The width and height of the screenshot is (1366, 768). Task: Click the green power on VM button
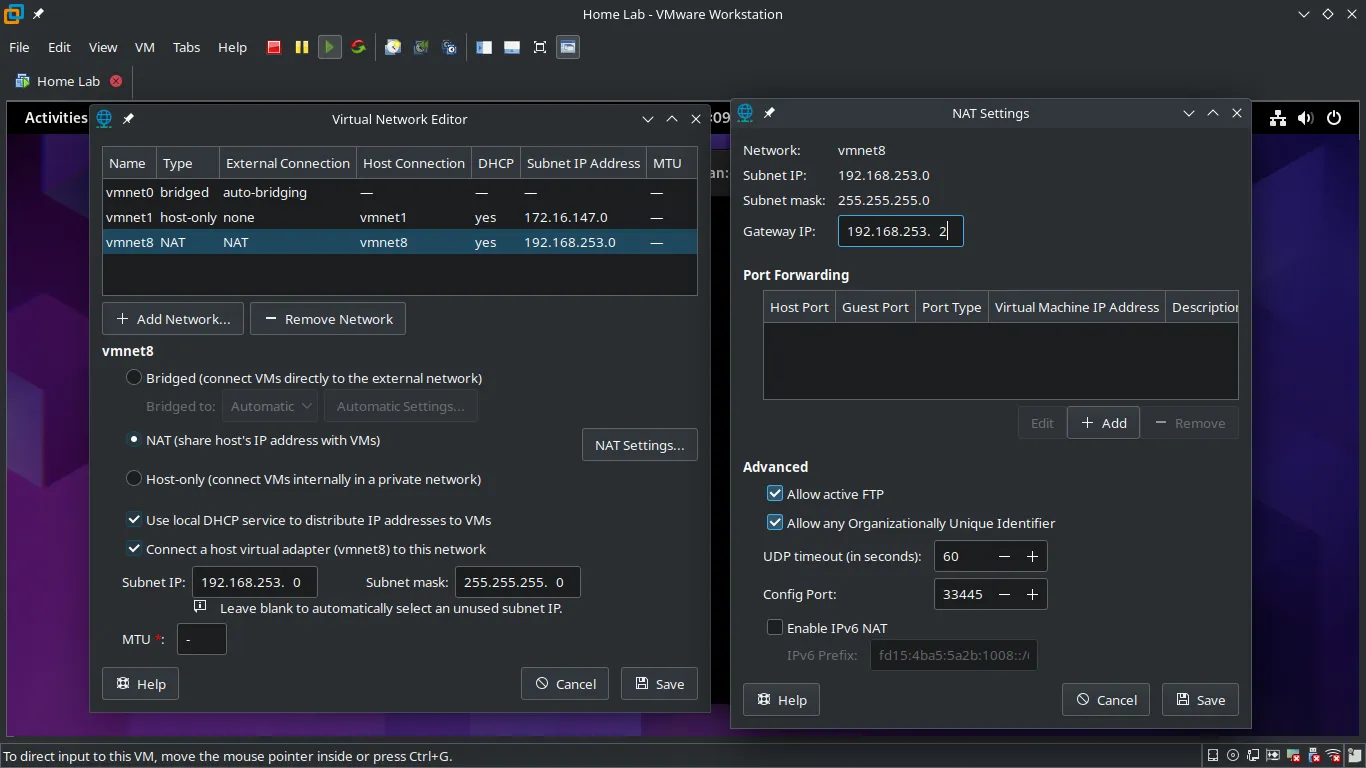click(x=329, y=47)
